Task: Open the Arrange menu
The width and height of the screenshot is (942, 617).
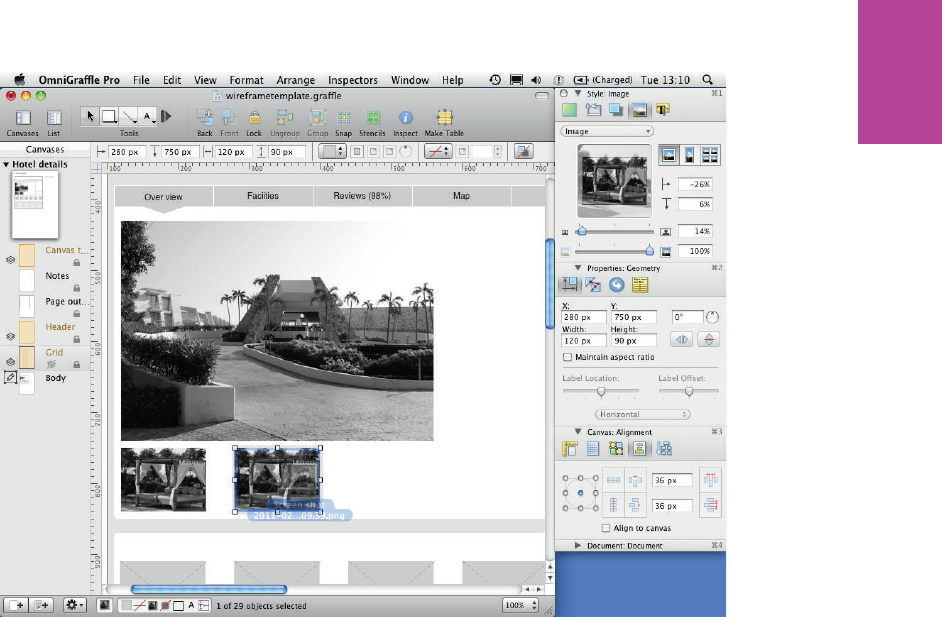Action: (295, 80)
